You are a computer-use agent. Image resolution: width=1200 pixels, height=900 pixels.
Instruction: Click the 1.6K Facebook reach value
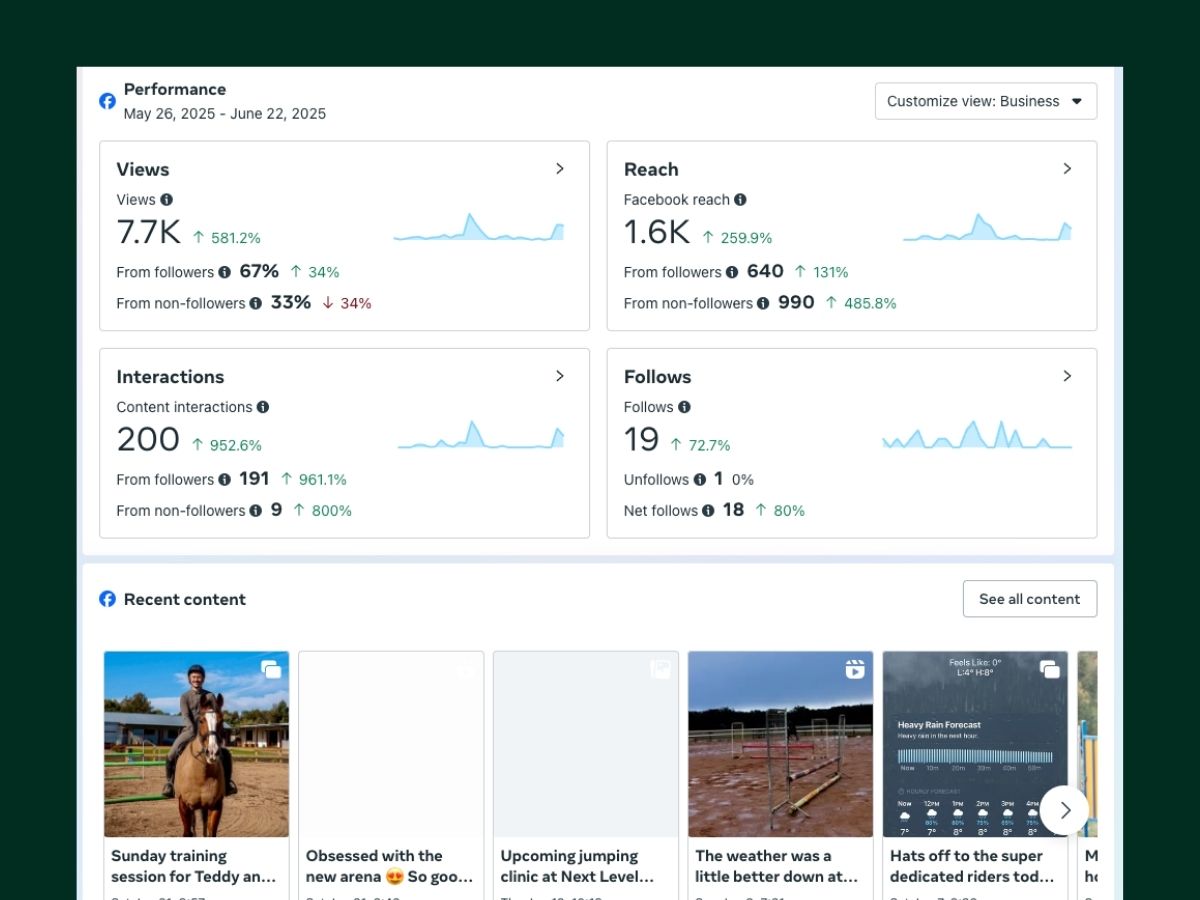(657, 232)
